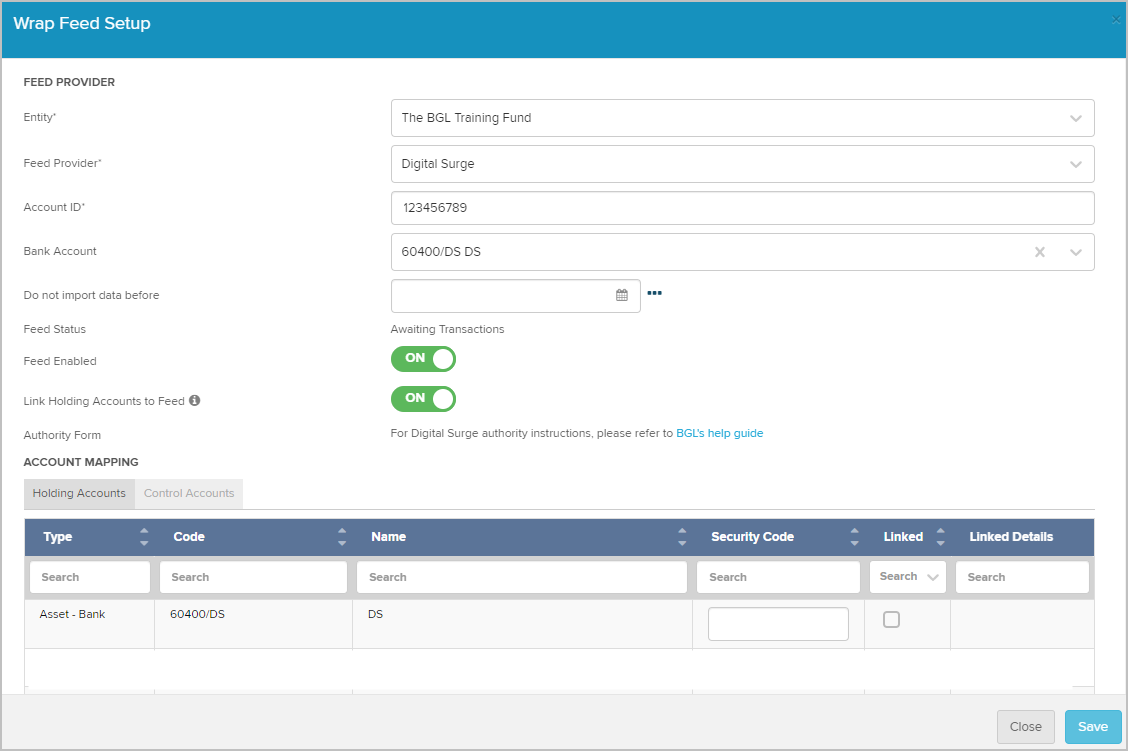Screen dimensions: 1128x751
Task: Sort table by Code column arrows
Action: tap(342, 537)
